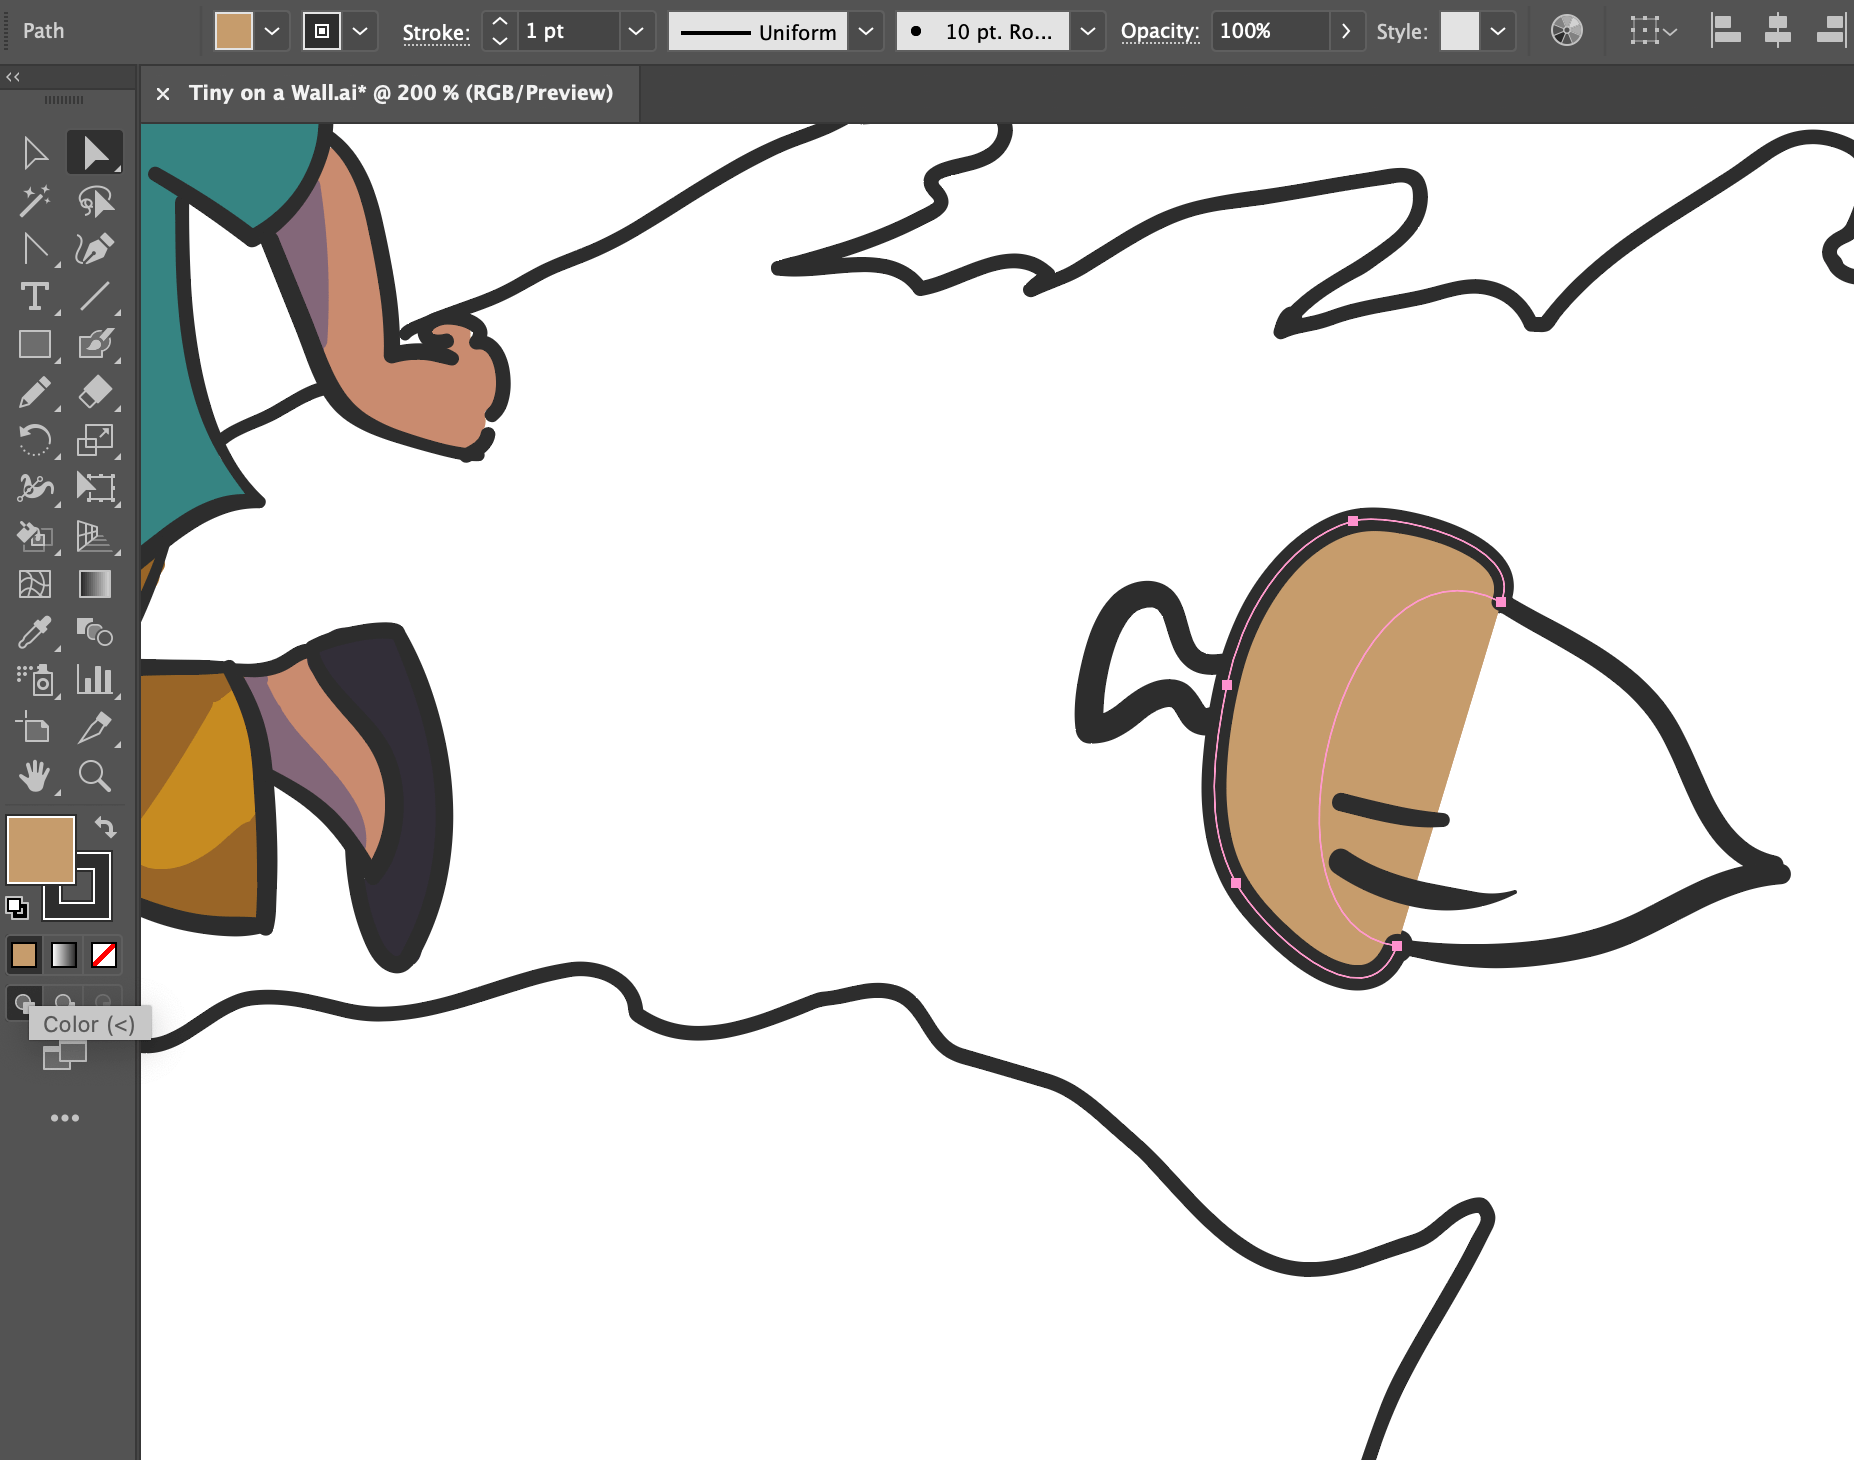The height and width of the screenshot is (1460, 1854).
Task: Open the 10 pt. Round brush dropdown
Action: (1088, 31)
